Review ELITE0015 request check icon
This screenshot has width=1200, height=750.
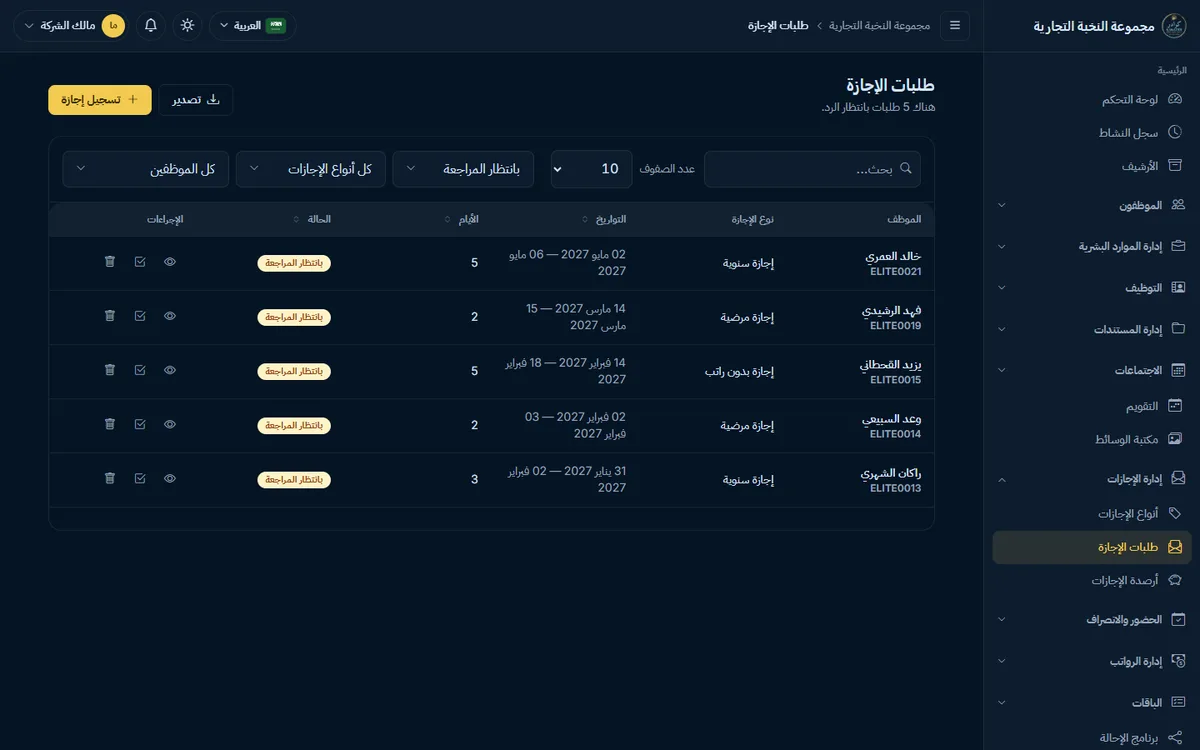tap(140, 369)
